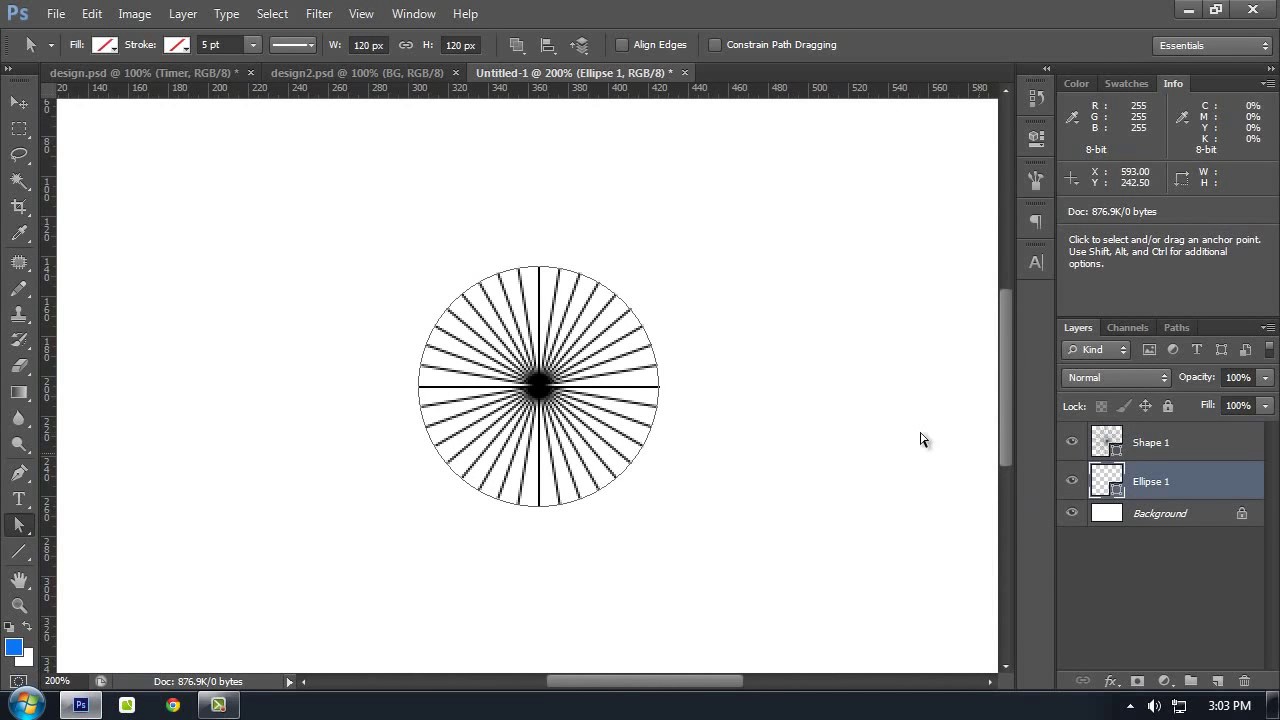Select the Line shape tool
Image resolution: width=1280 pixels, height=720 pixels.
19,551
